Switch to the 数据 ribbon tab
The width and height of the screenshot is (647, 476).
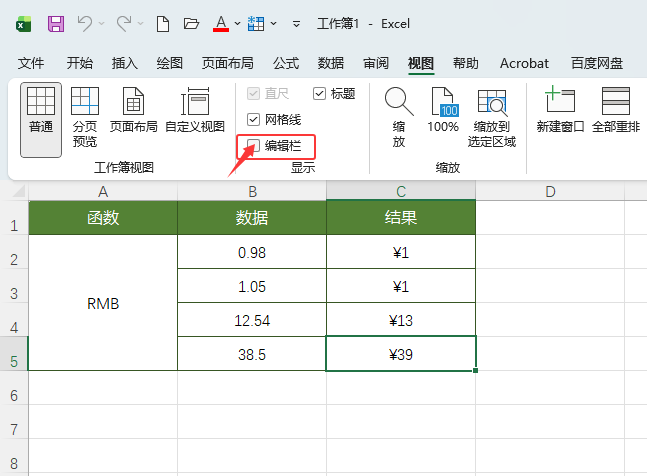(331, 63)
